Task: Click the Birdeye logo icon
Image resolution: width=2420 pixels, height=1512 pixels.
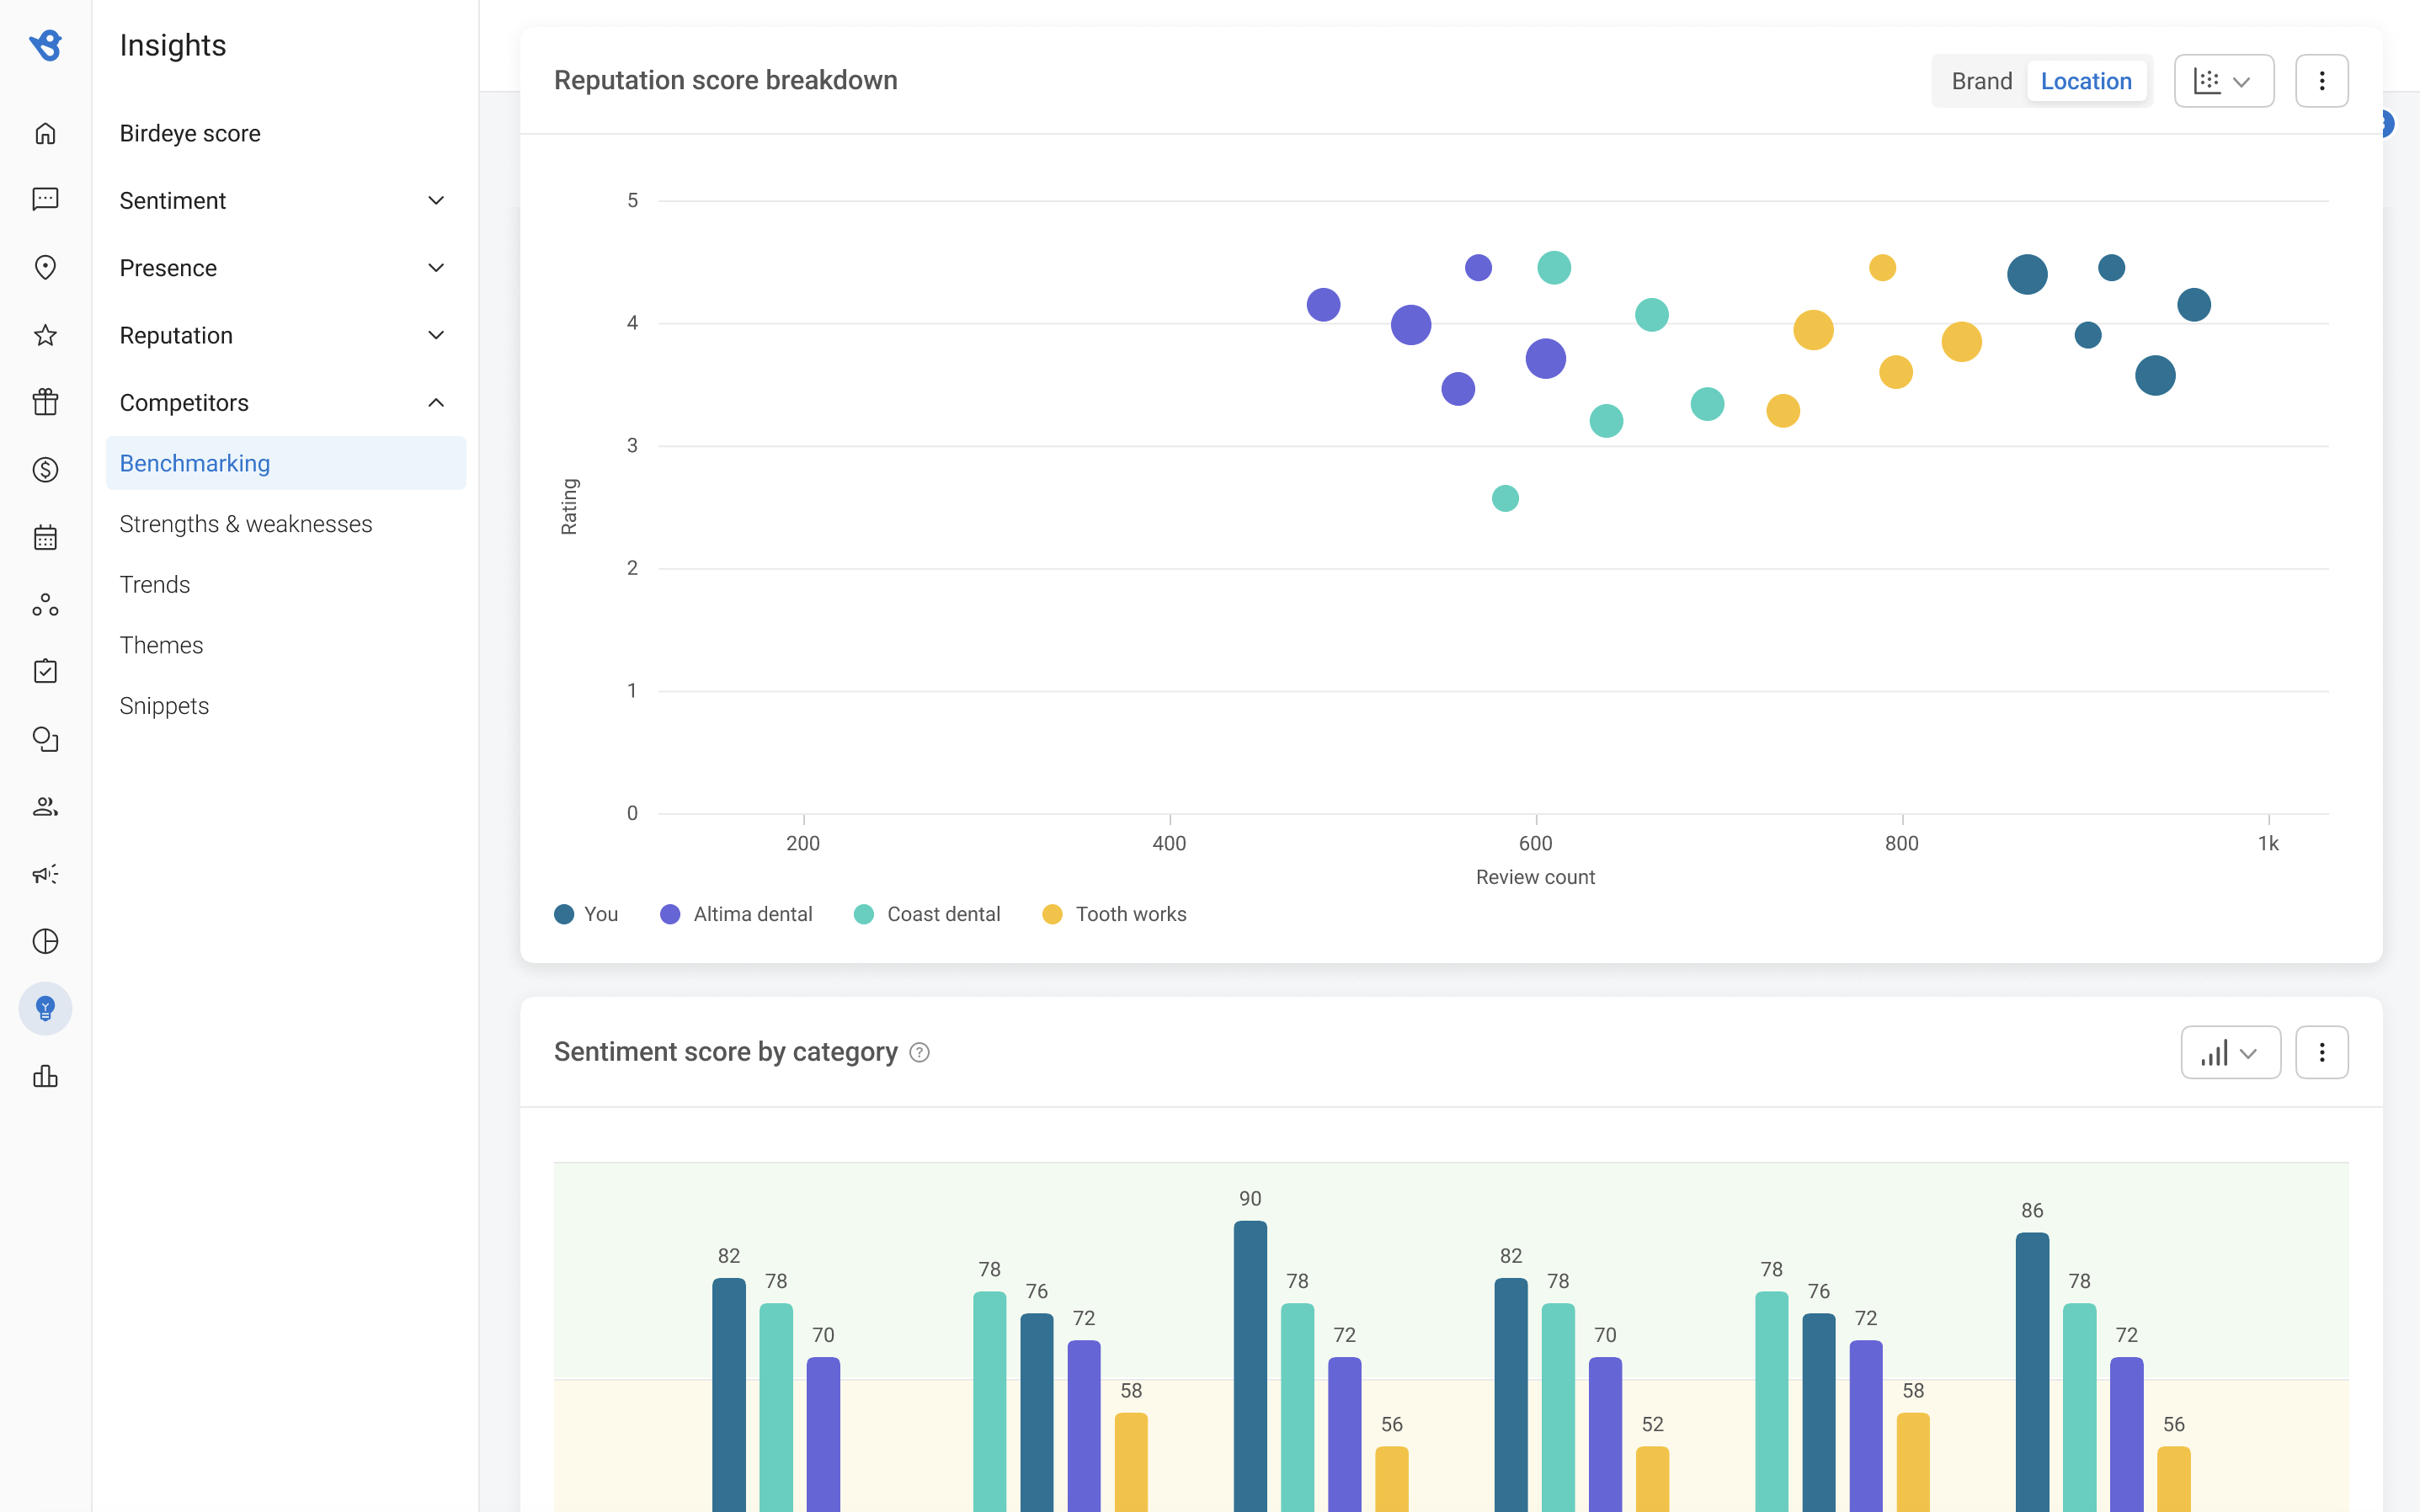Action: (x=45, y=45)
